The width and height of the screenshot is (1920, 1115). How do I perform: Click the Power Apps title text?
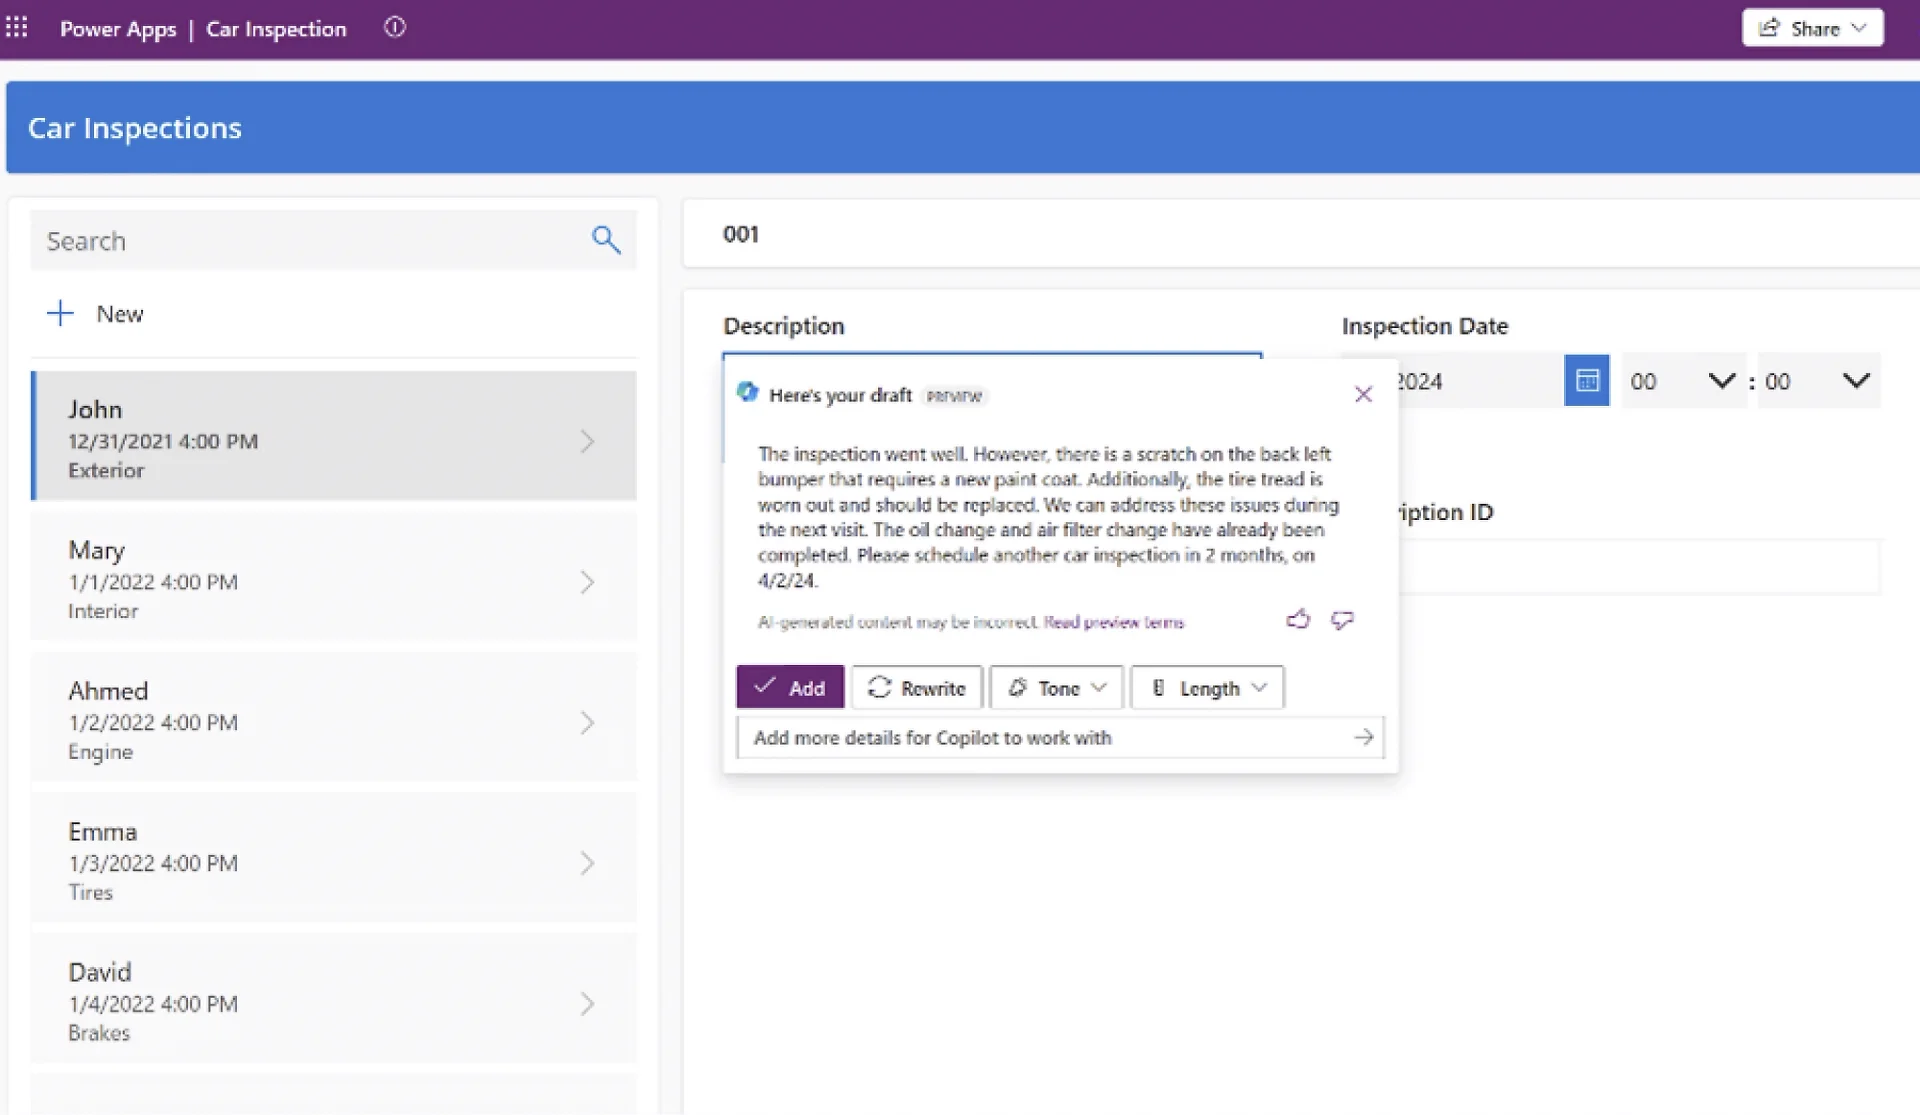pos(118,29)
